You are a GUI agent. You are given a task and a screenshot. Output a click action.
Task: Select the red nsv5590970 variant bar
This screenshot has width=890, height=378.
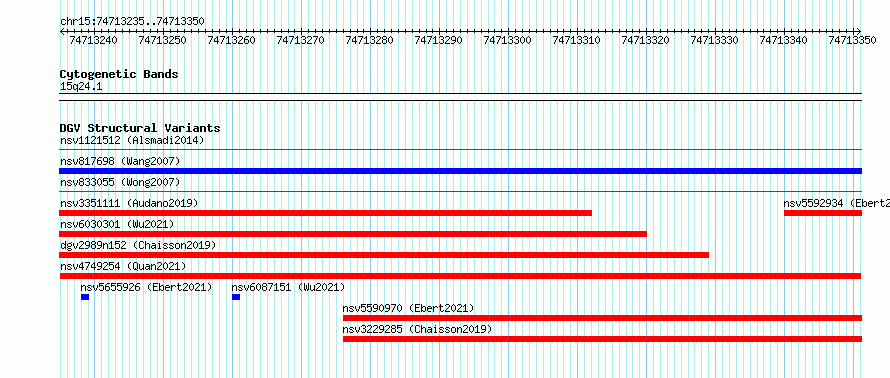pyautogui.click(x=602, y=318)
